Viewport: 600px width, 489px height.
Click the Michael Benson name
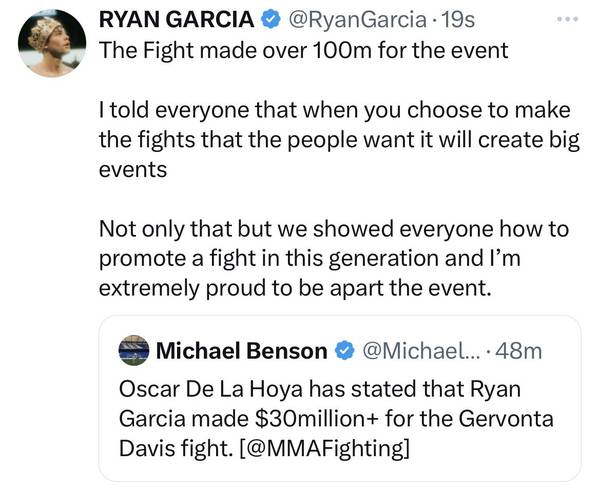pyautogui.click(x=241, y=351)
